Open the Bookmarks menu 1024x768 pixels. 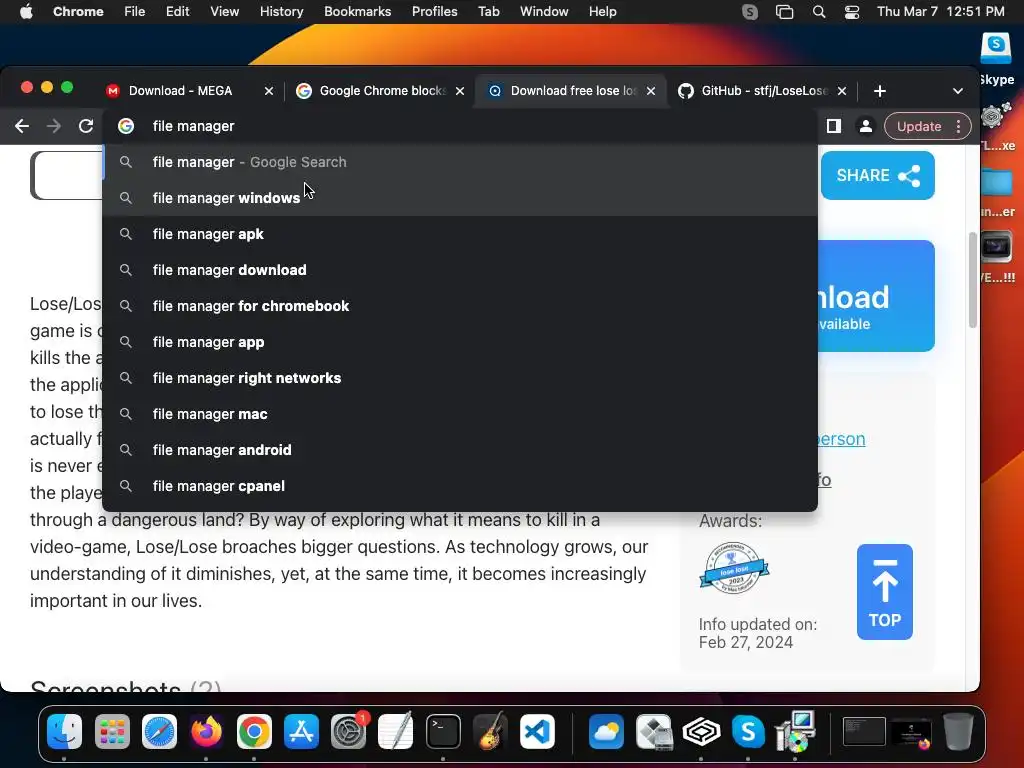(357, 11)
